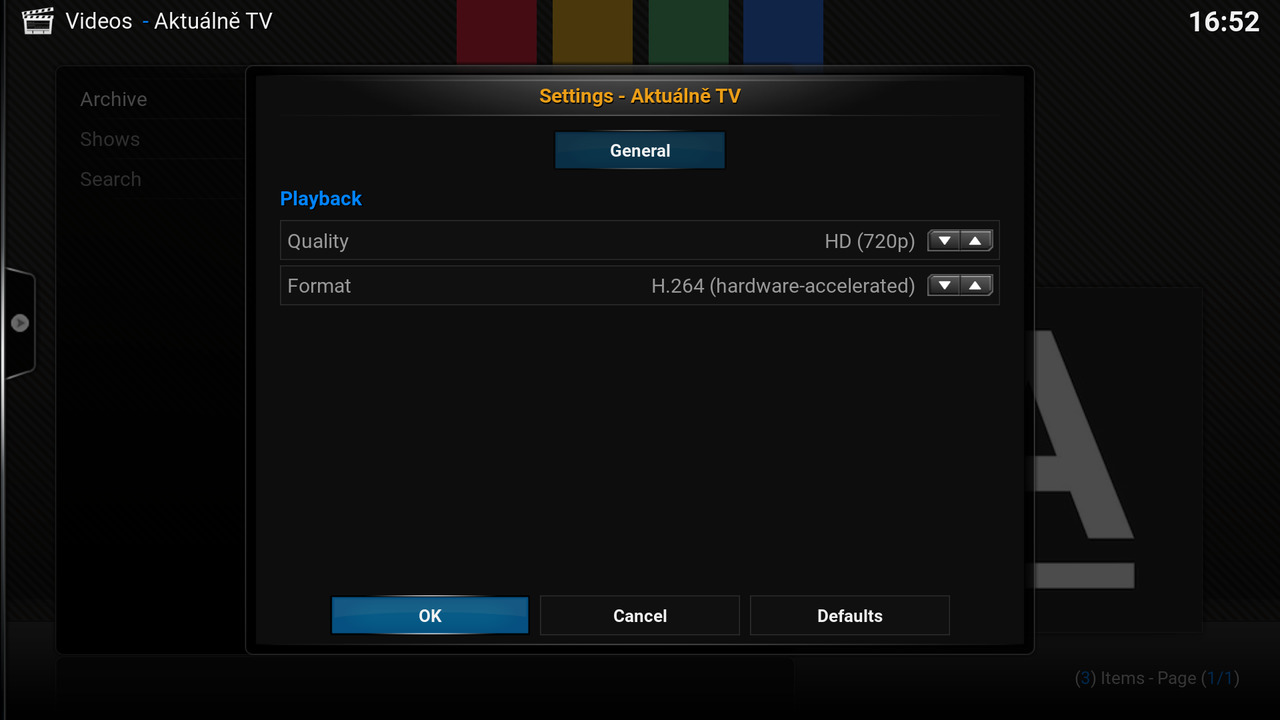
Task: Open the Shows list item
Action: click(x=110, y=139)
